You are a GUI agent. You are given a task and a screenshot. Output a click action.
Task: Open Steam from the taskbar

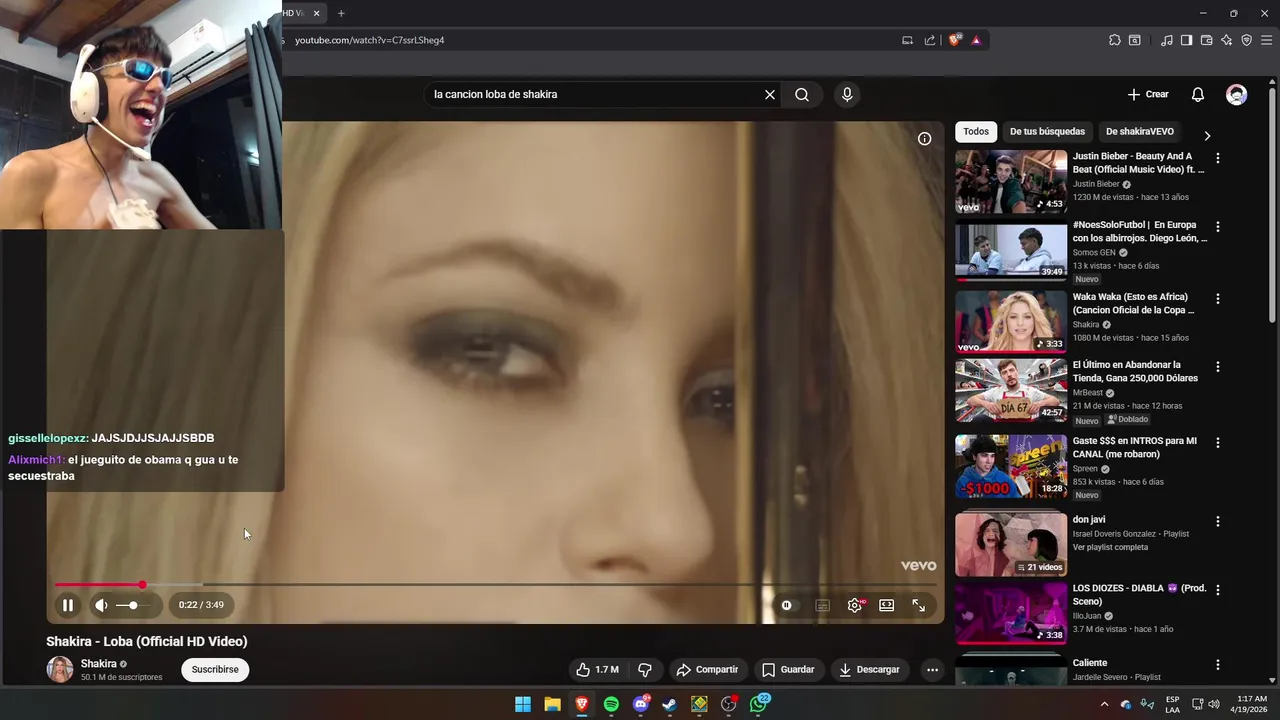click(x=669, y=704)
